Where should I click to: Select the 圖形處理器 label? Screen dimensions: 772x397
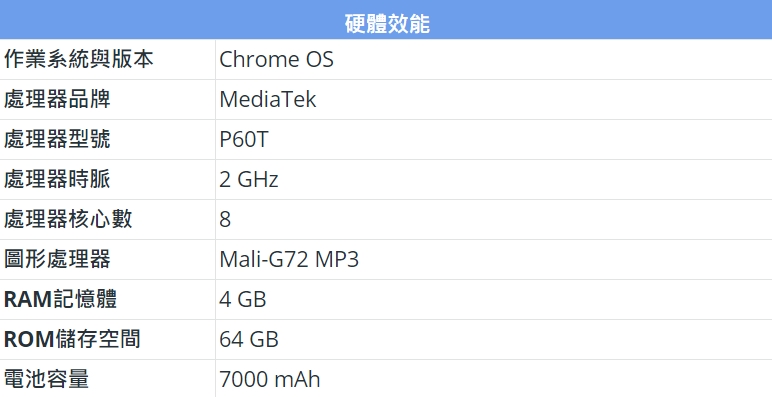[57, 259]
